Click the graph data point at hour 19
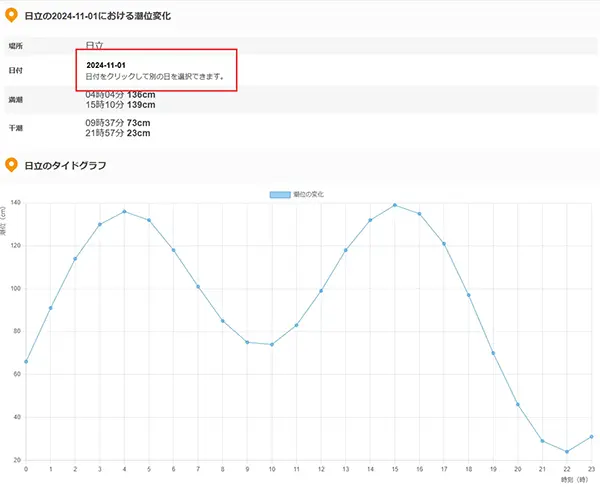This screenshot has height=487, width=600. (493, 353)
